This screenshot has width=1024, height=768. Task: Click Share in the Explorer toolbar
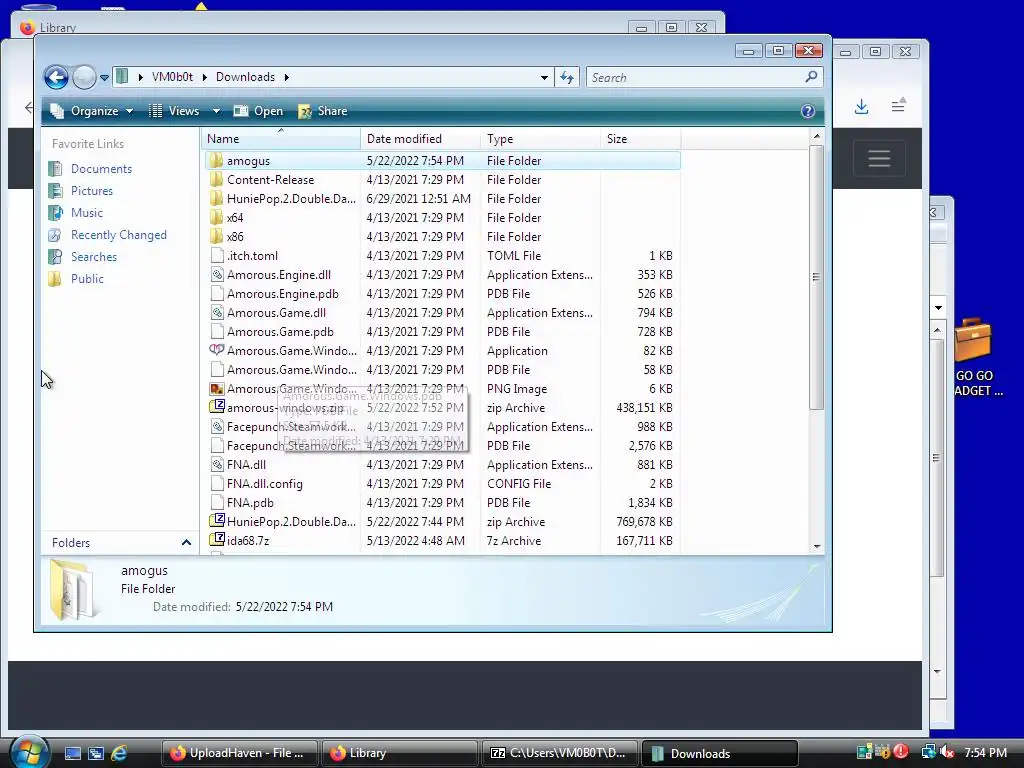323,111
